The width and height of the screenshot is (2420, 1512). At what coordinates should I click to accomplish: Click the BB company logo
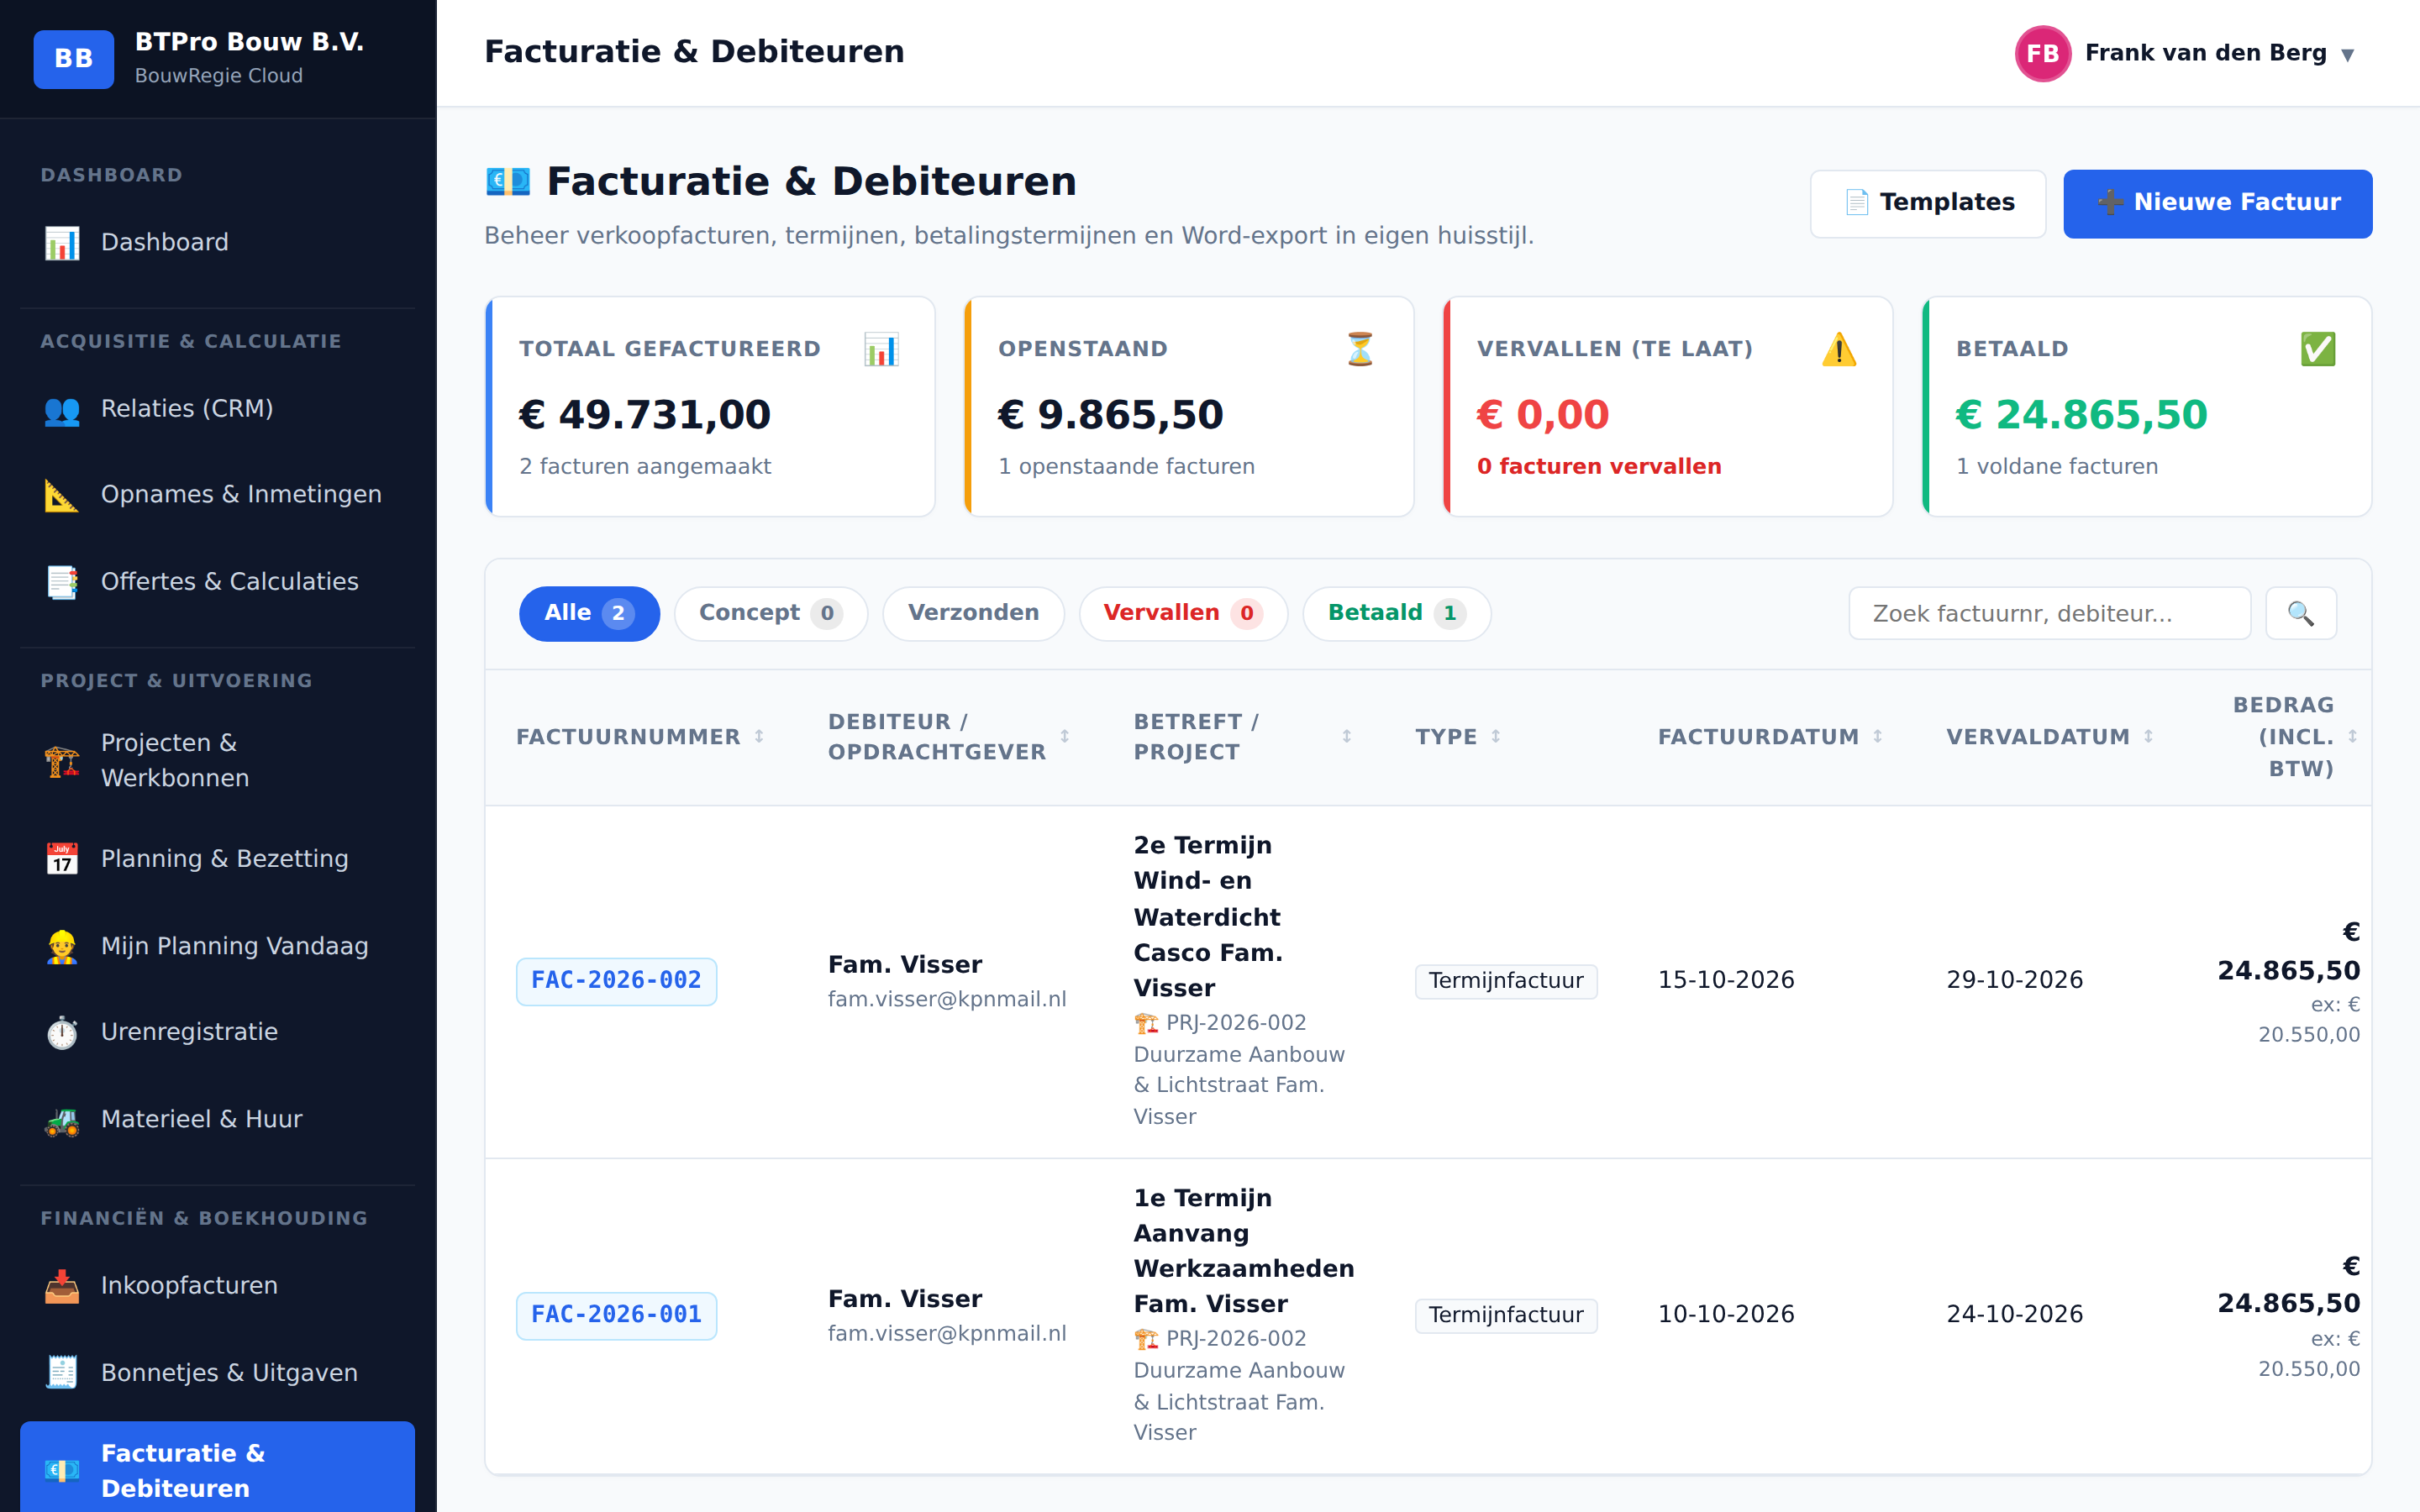[x=73, y=58]
